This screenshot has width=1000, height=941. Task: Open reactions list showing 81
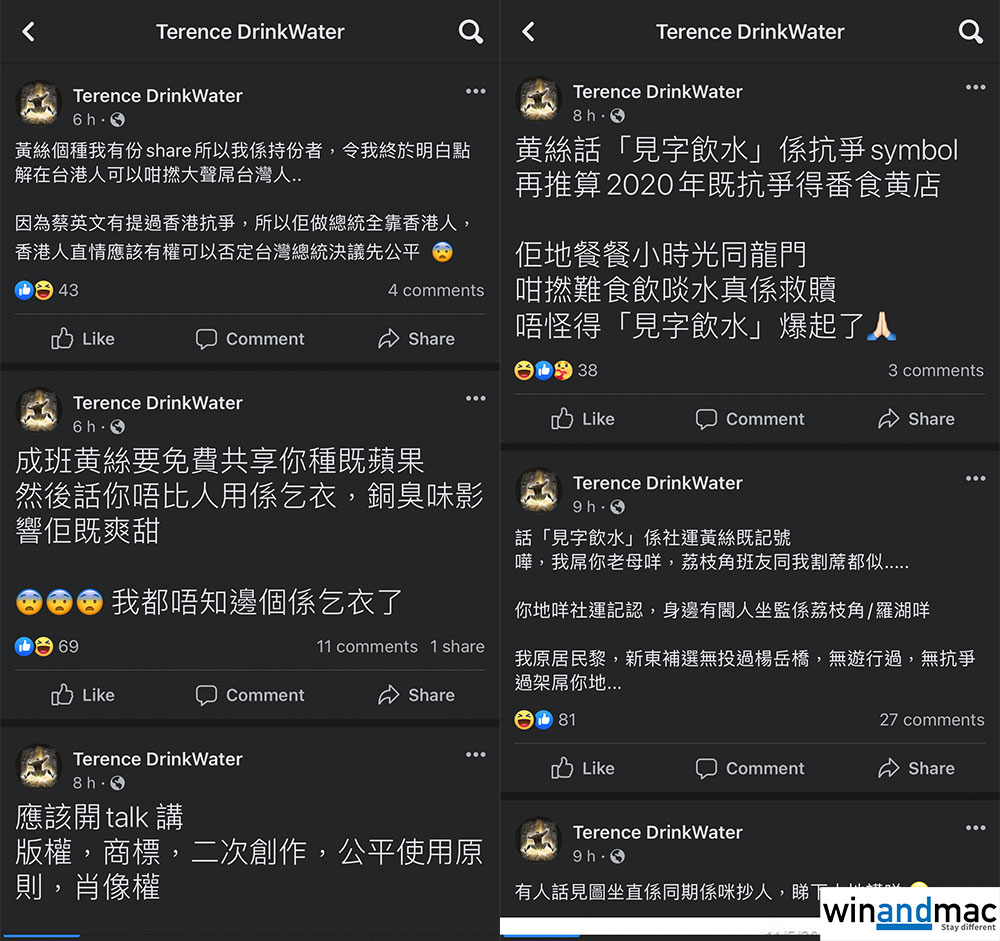tap(545, 720)
